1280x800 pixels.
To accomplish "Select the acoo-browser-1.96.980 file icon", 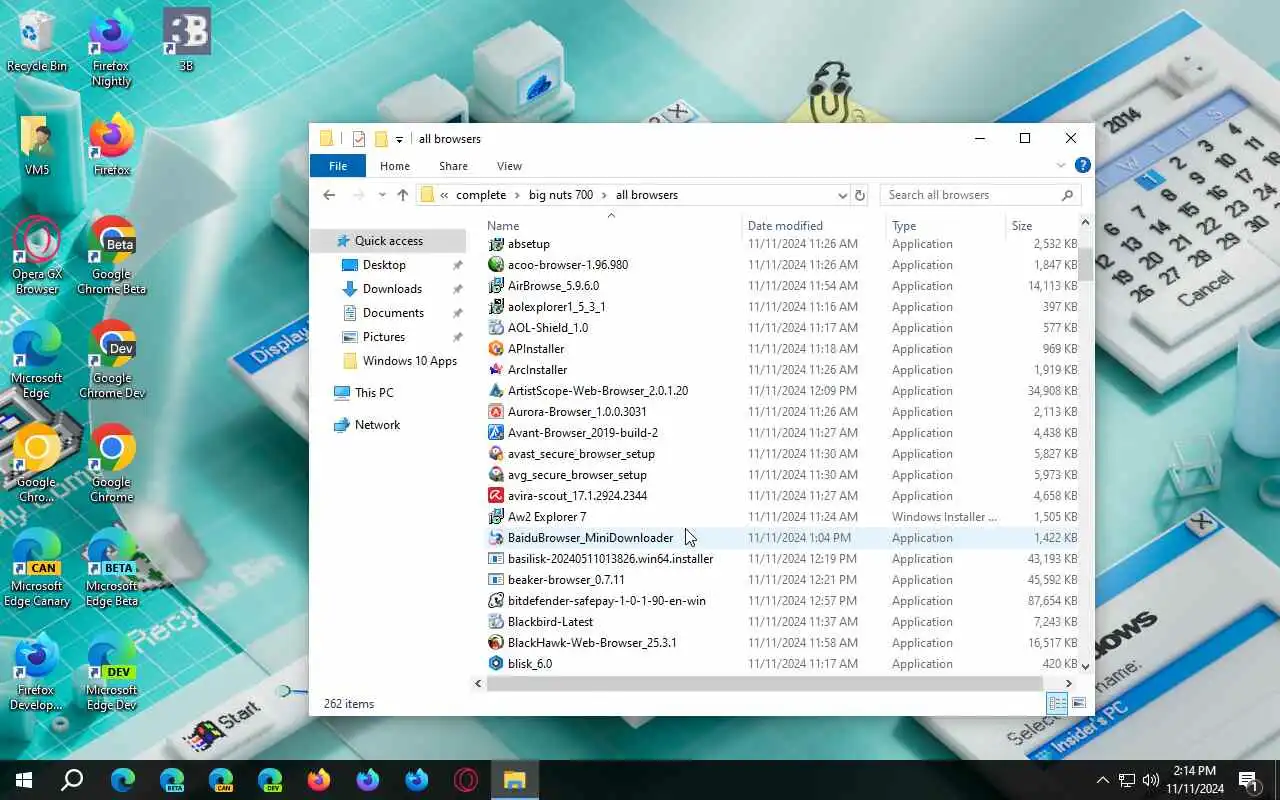I will click(x=495, y=265).
